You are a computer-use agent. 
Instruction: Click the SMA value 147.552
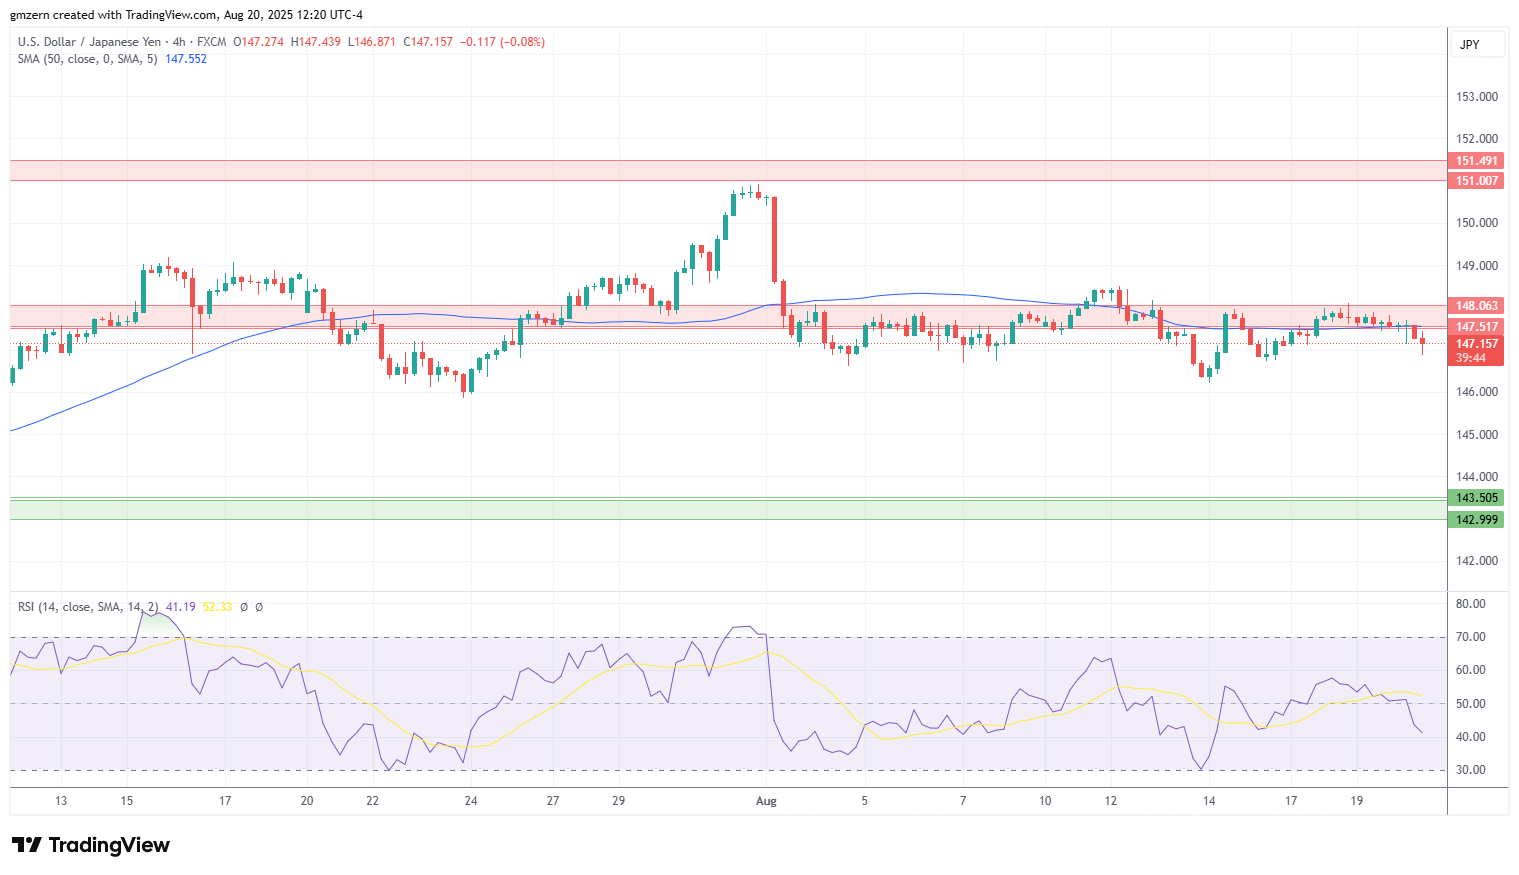click(186, 59)
